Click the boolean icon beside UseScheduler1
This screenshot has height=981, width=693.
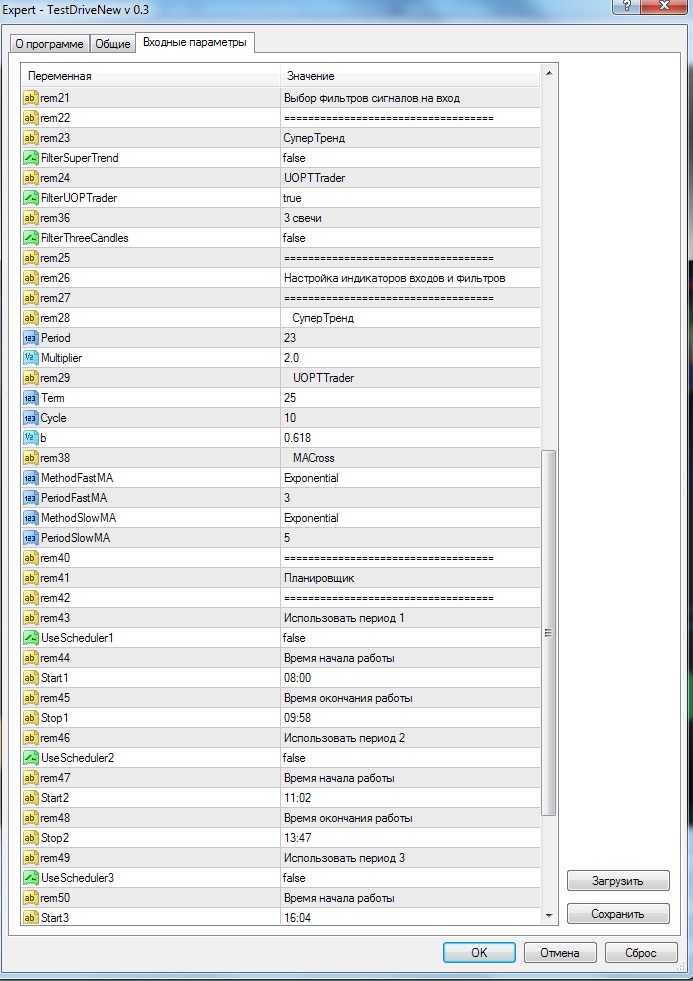coord(31,638)
